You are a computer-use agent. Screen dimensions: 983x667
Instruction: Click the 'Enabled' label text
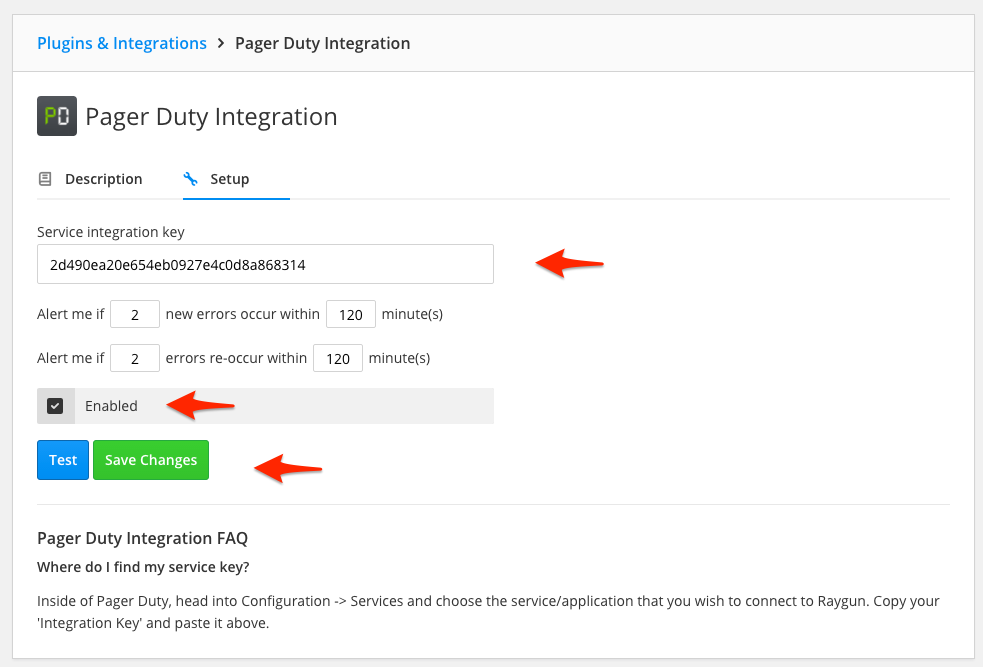click(x=111, y=406)
